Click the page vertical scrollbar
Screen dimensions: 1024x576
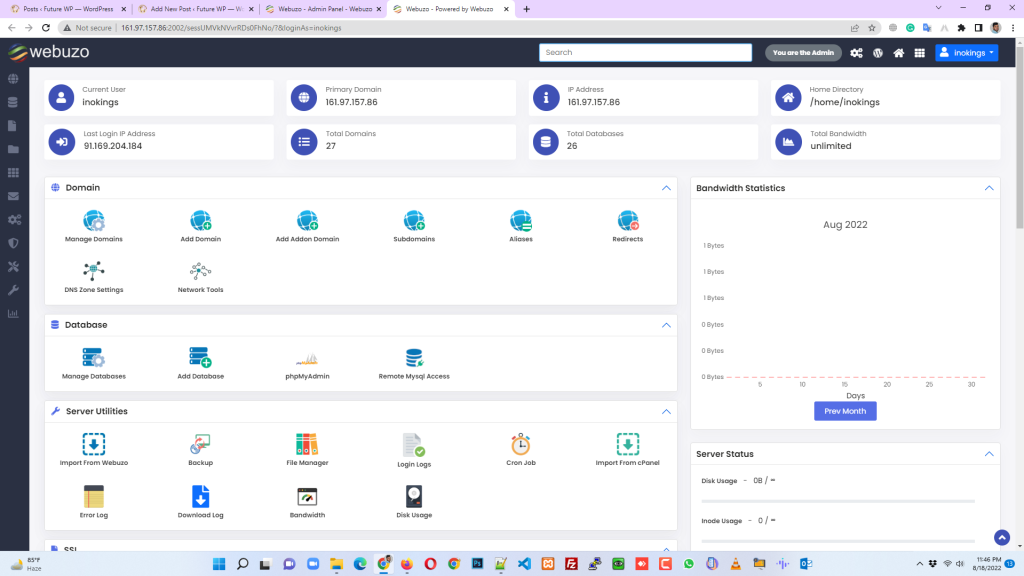point(1019,137)
